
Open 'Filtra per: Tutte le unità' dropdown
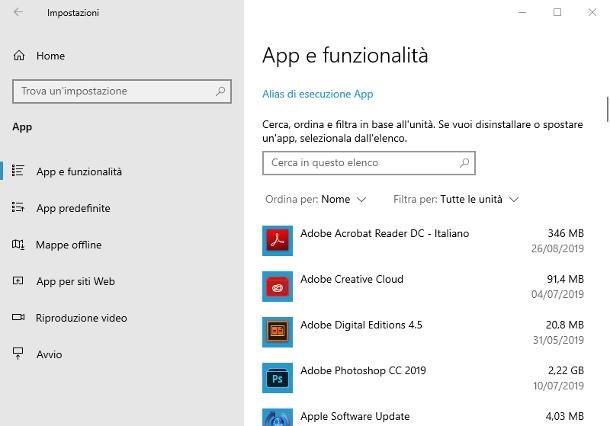coord(456,200)
